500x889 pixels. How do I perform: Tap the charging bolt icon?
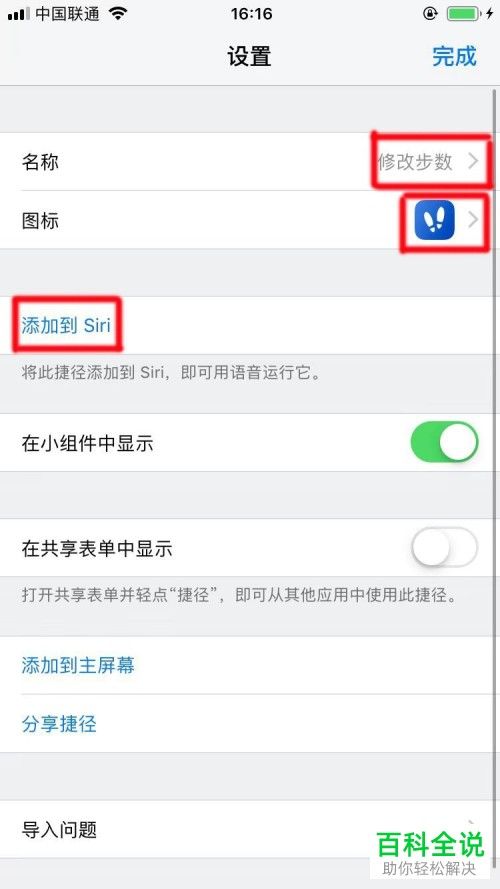[x=489, y=14]
